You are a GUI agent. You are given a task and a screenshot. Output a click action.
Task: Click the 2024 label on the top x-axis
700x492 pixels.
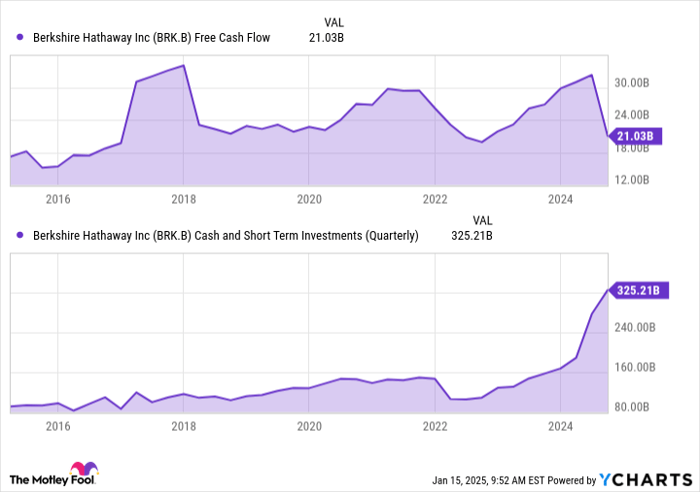(x=560, y=200)
